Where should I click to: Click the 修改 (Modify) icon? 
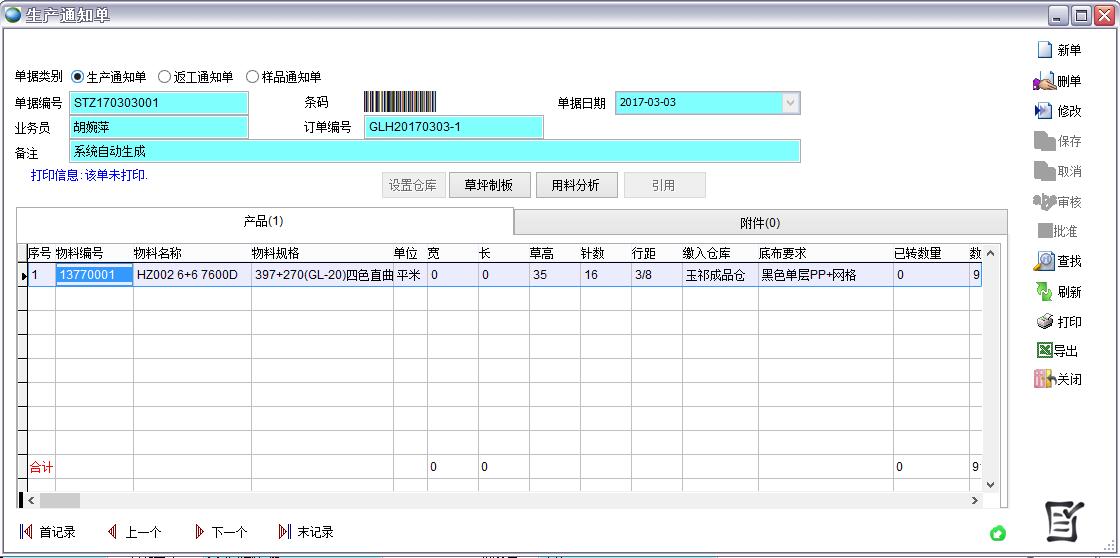[x=1045, y=111]
